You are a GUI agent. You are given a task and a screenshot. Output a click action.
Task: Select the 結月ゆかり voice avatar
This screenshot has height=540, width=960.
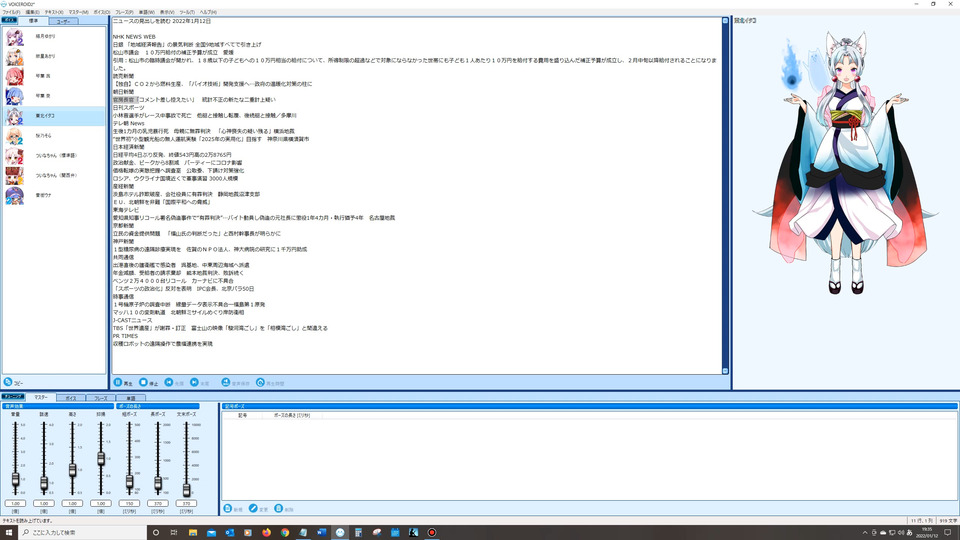coord(15,37)
